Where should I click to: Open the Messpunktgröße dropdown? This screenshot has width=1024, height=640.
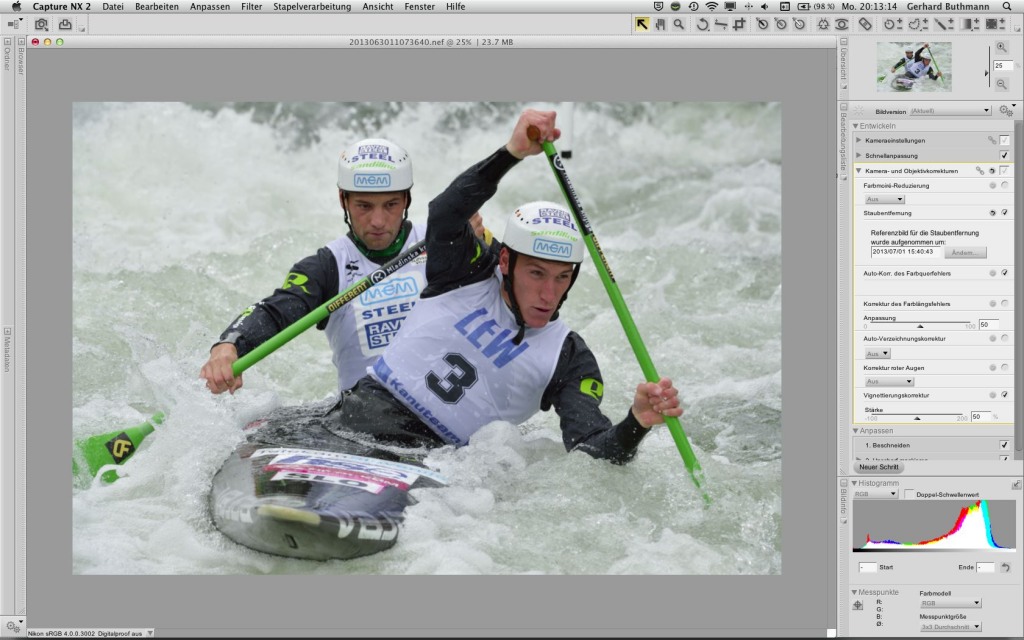point(950,626)
